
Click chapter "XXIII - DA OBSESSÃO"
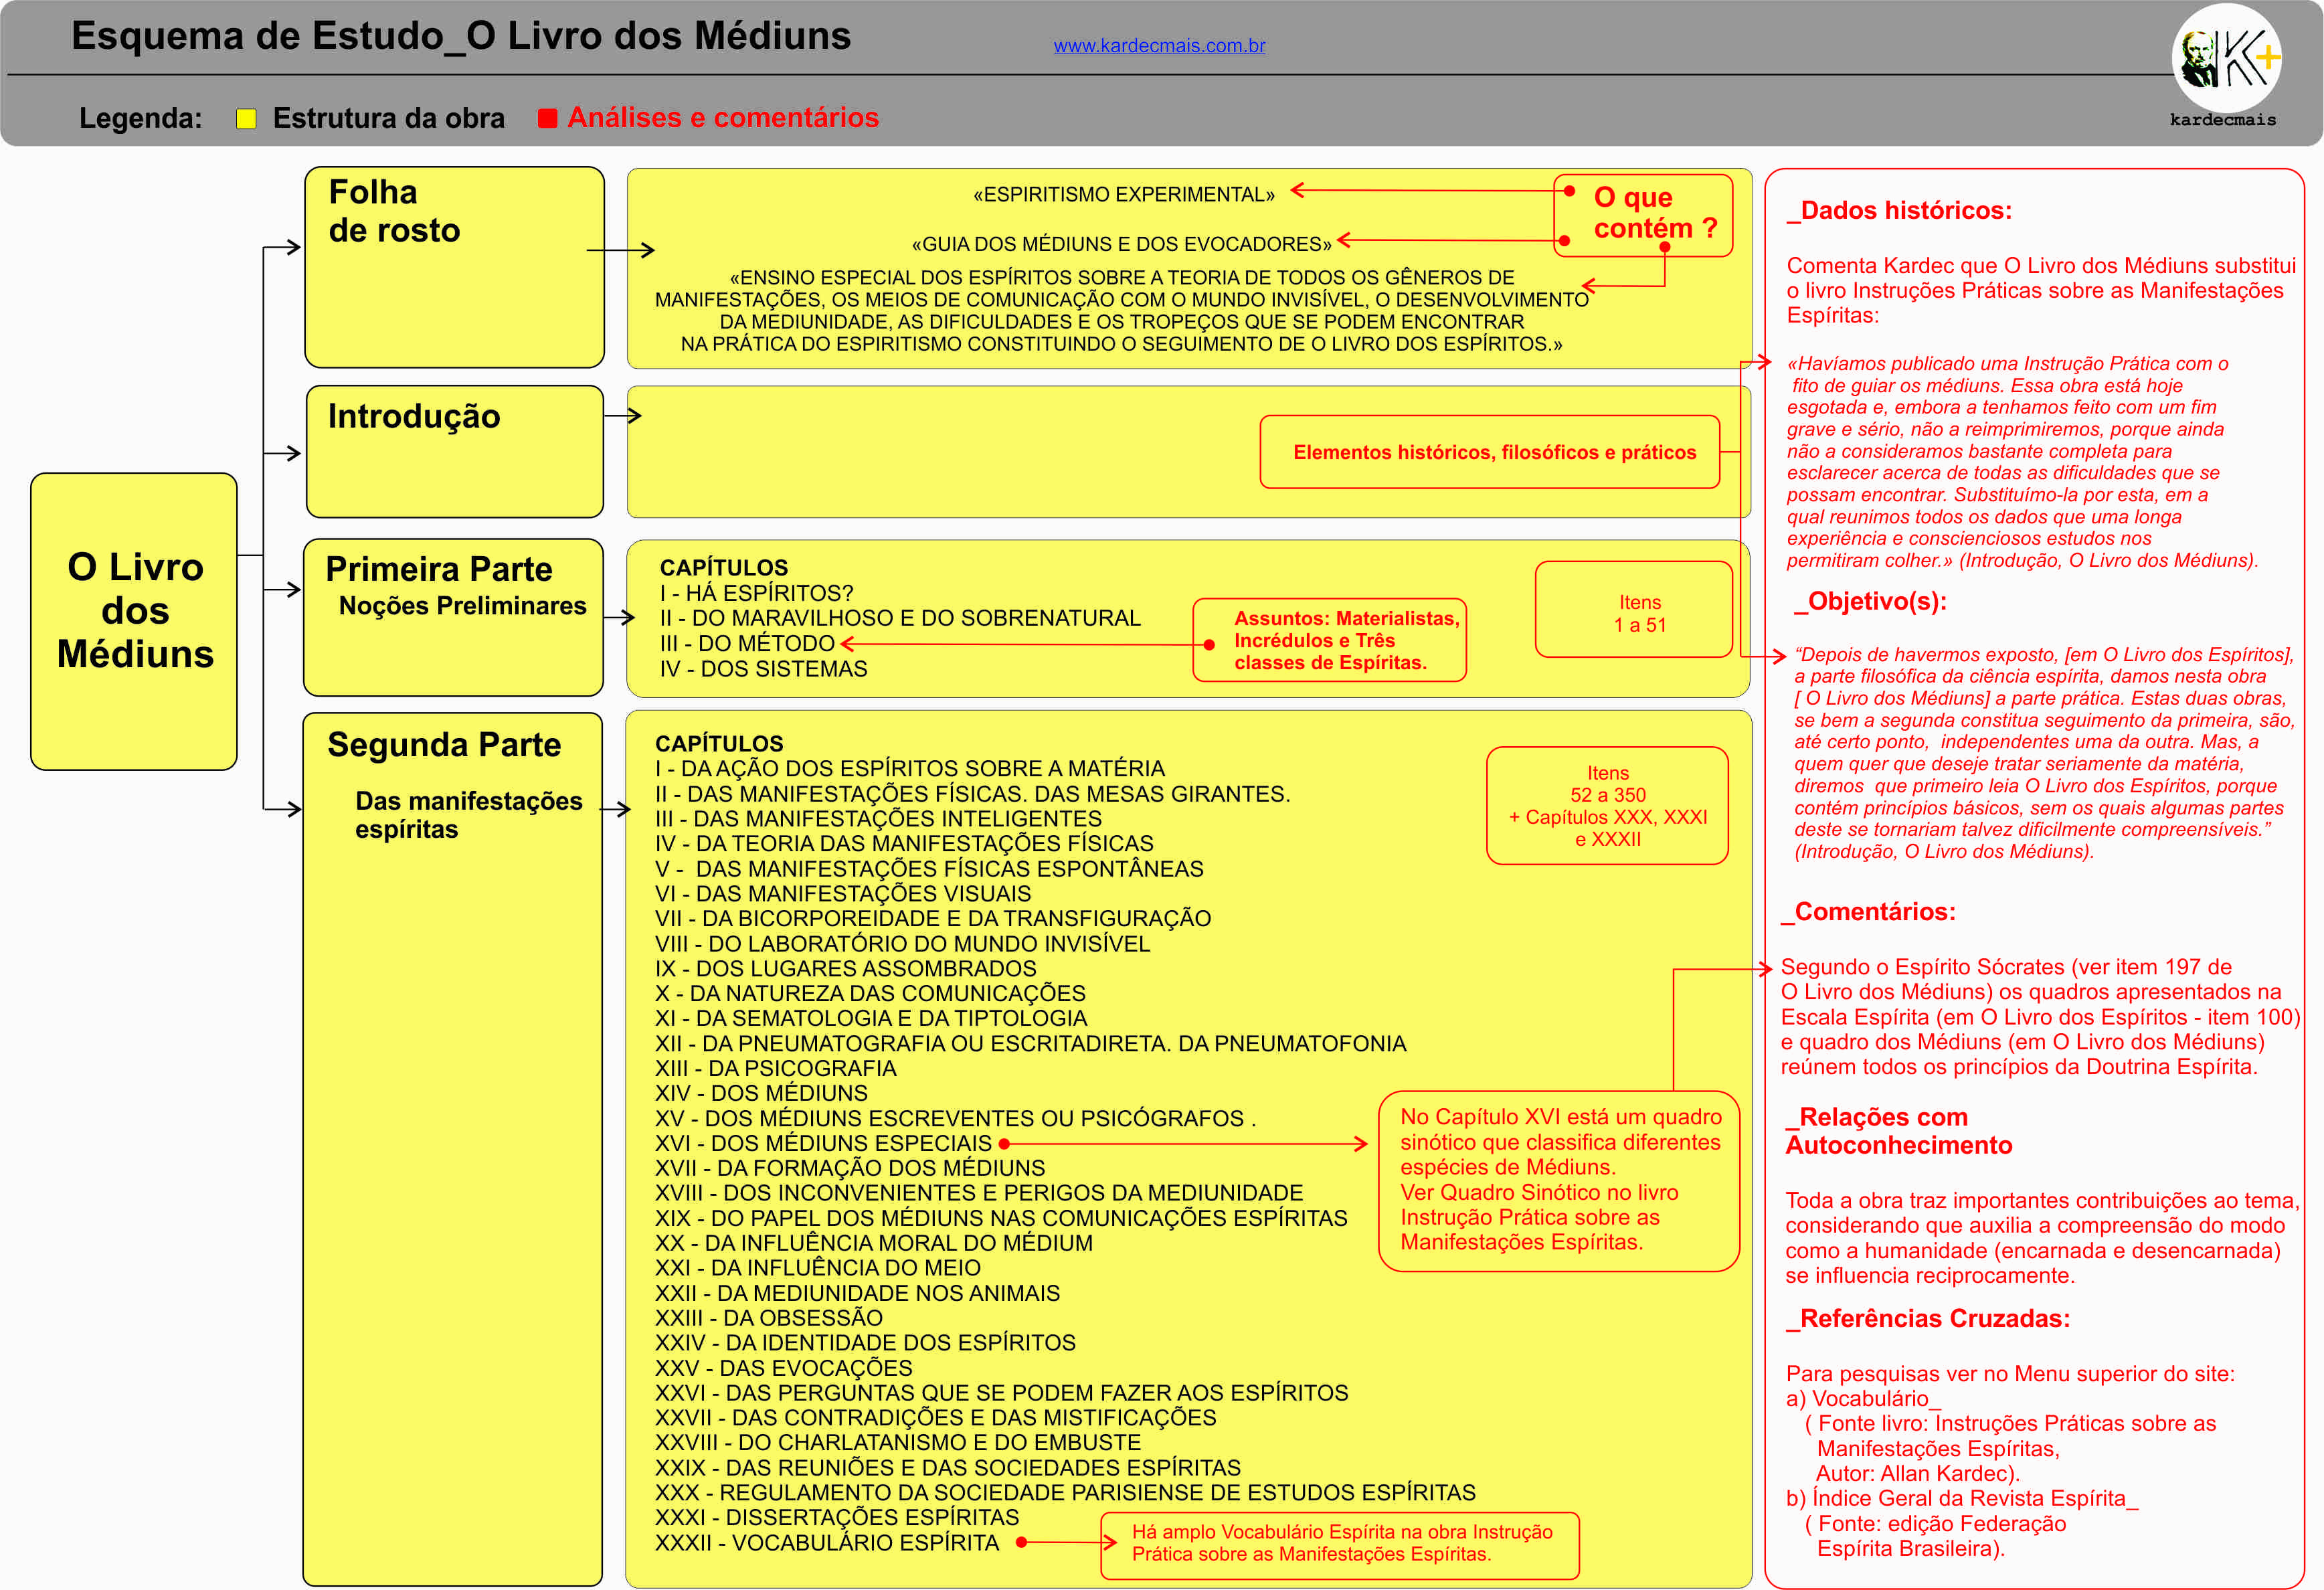coord(769,1318)
